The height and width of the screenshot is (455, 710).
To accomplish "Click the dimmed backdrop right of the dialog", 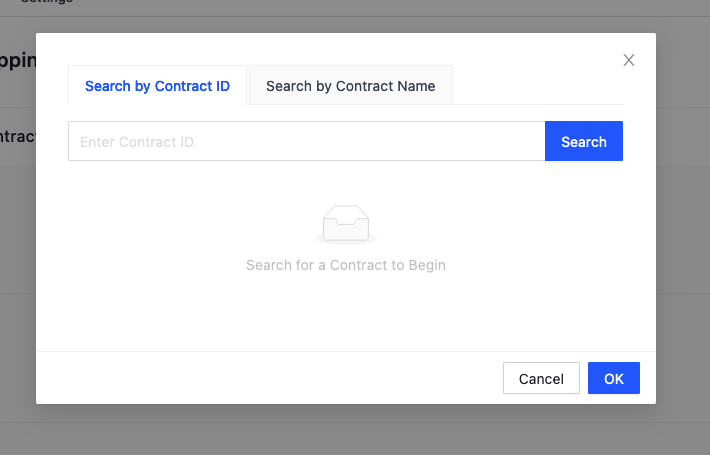I will tap(683, 220).
